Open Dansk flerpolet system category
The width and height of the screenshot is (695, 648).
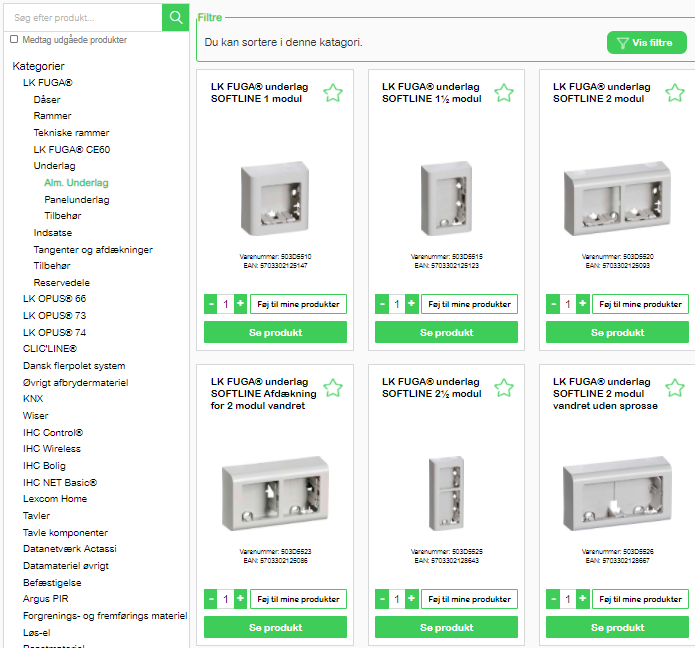tap(74, 366)
